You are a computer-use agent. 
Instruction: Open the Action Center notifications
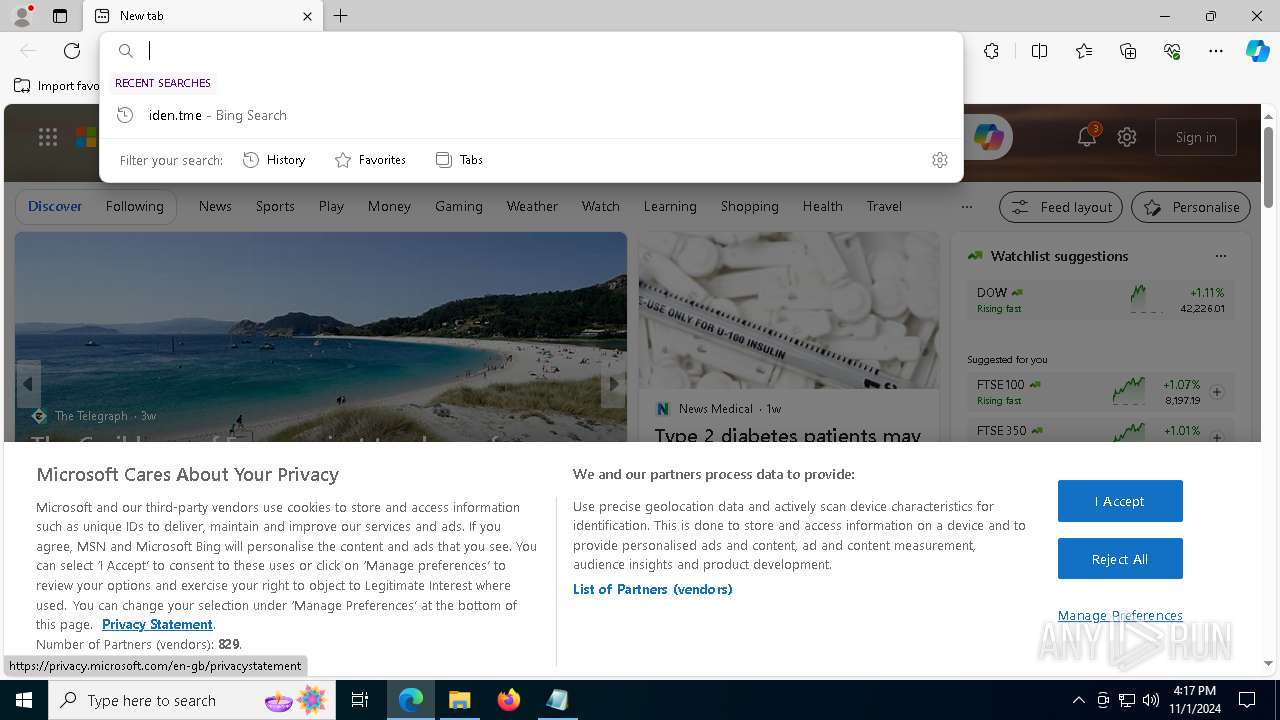1247,700
